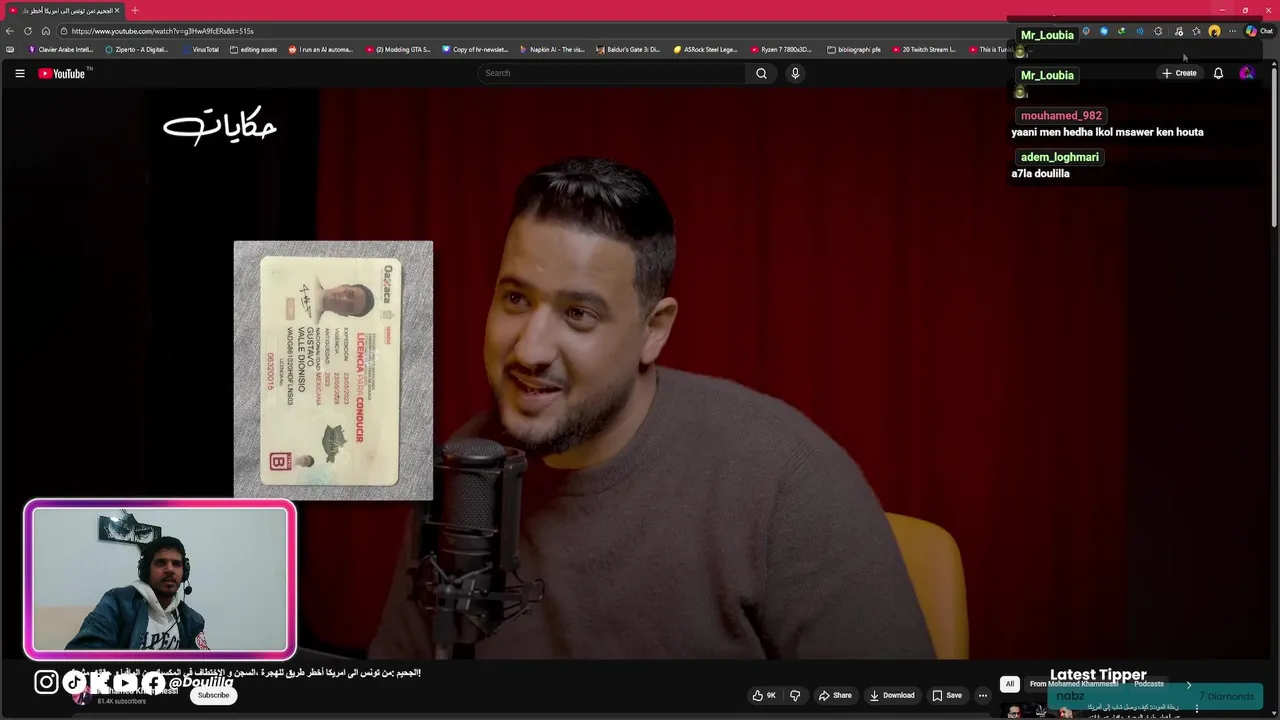Click the YouTube search field

tap(612, 73)
